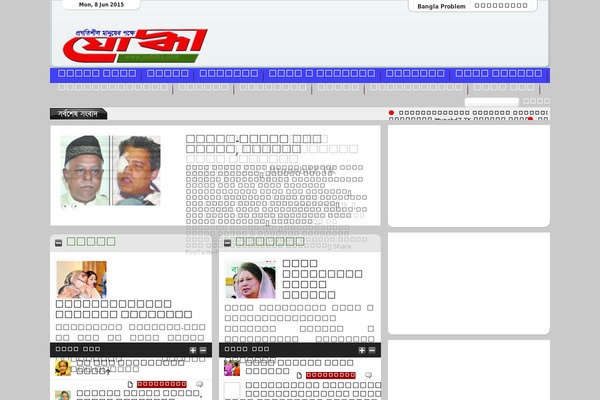Click the search submit button beside search field
The width and height of the screenshot is (600, 400).
pos(536,101)
